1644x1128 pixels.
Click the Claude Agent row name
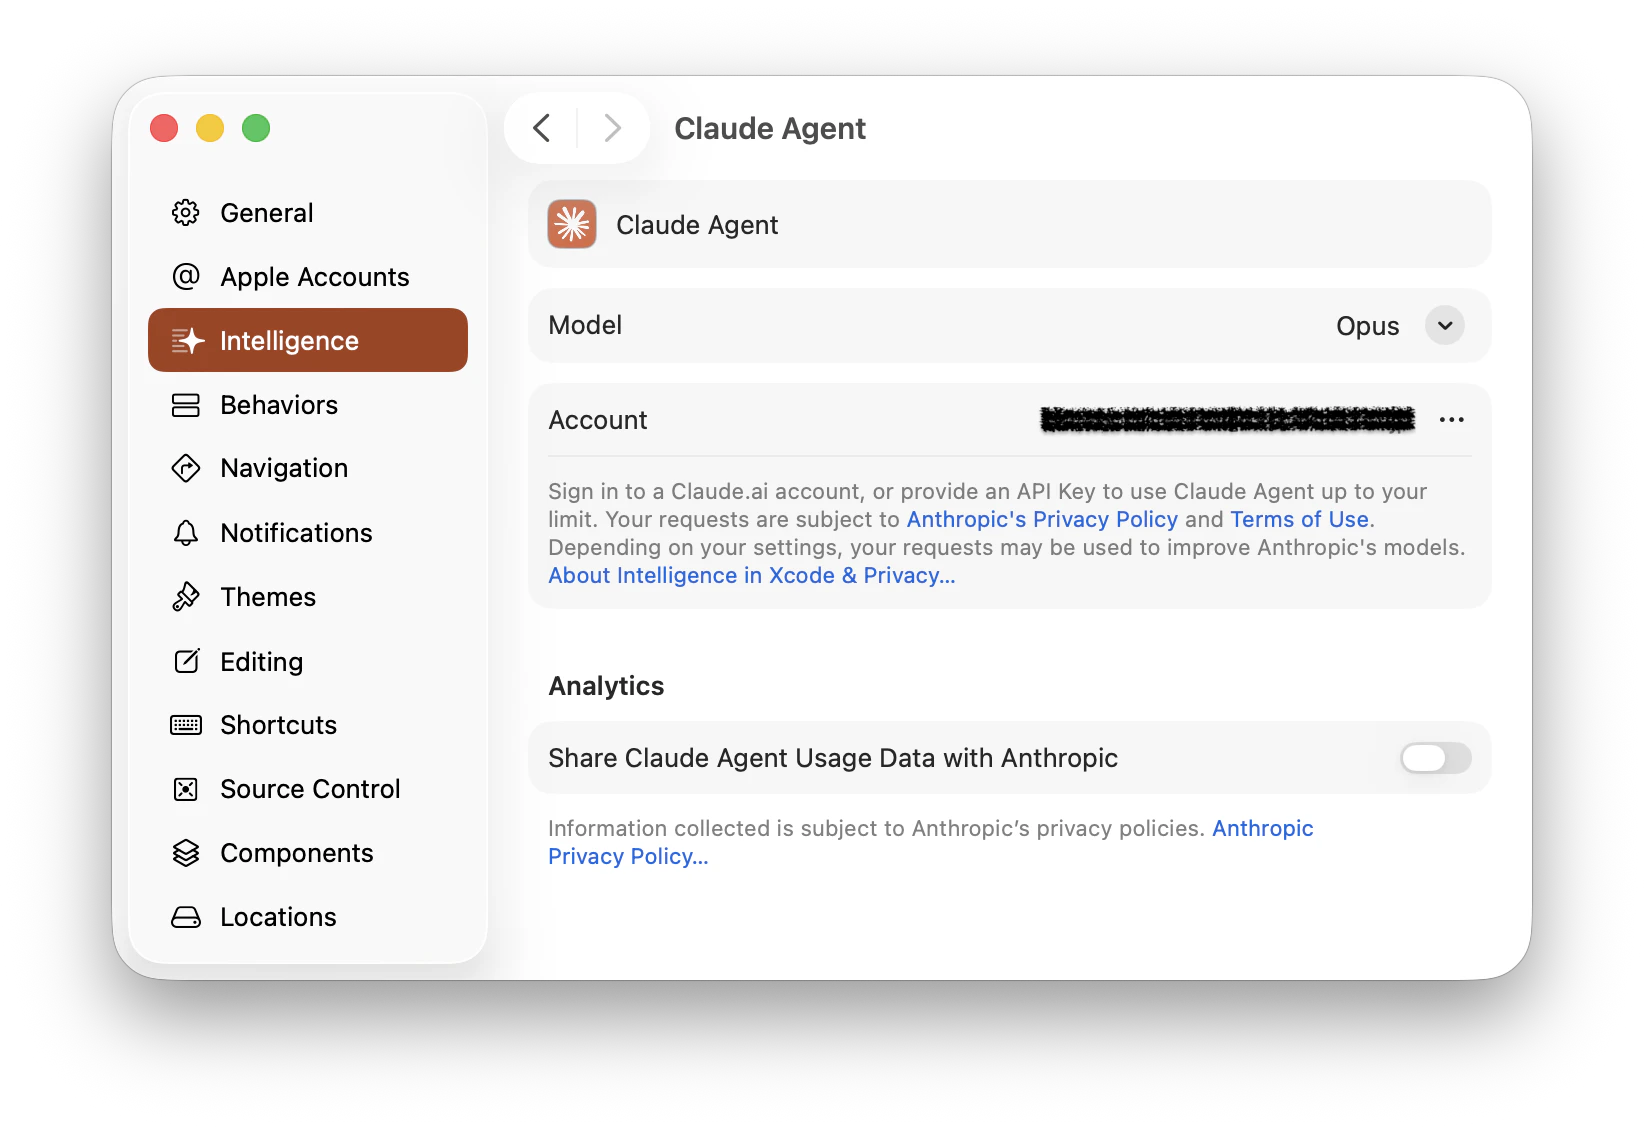click(x=697, y=225)
